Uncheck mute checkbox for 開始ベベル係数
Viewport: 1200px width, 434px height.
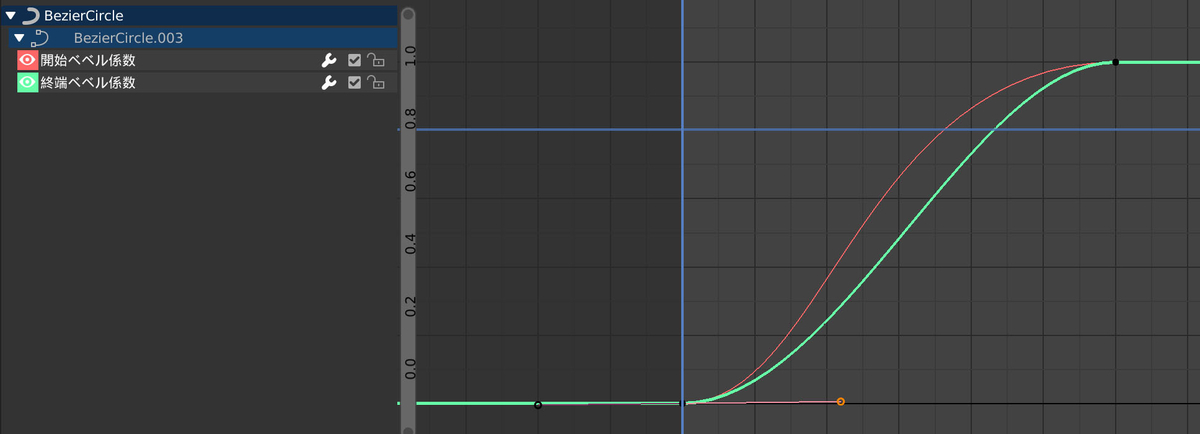(354, 60)
